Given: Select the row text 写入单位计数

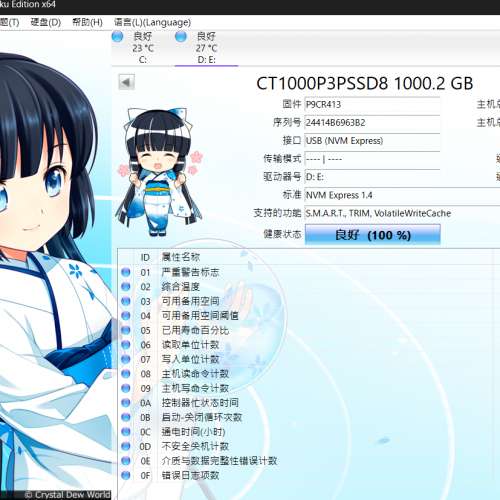Looking at the screenshot, I should (190, 359).
